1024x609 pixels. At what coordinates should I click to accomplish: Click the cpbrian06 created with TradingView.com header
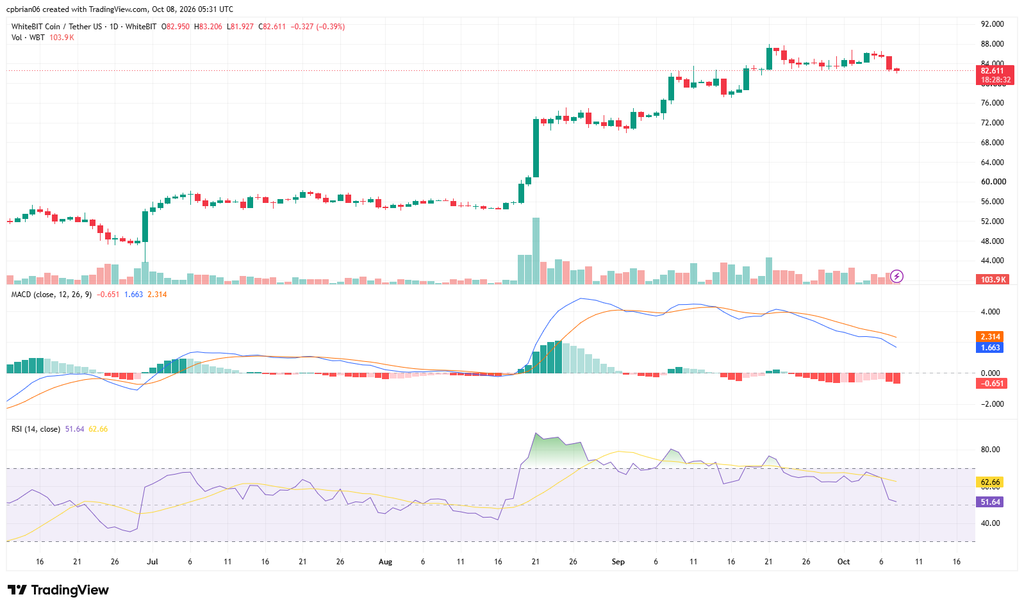[120, 9]
